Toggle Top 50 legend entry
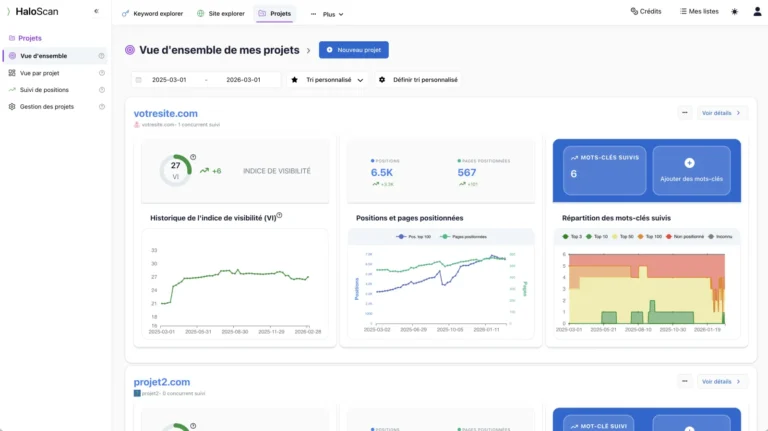 [x=622, y=237]
